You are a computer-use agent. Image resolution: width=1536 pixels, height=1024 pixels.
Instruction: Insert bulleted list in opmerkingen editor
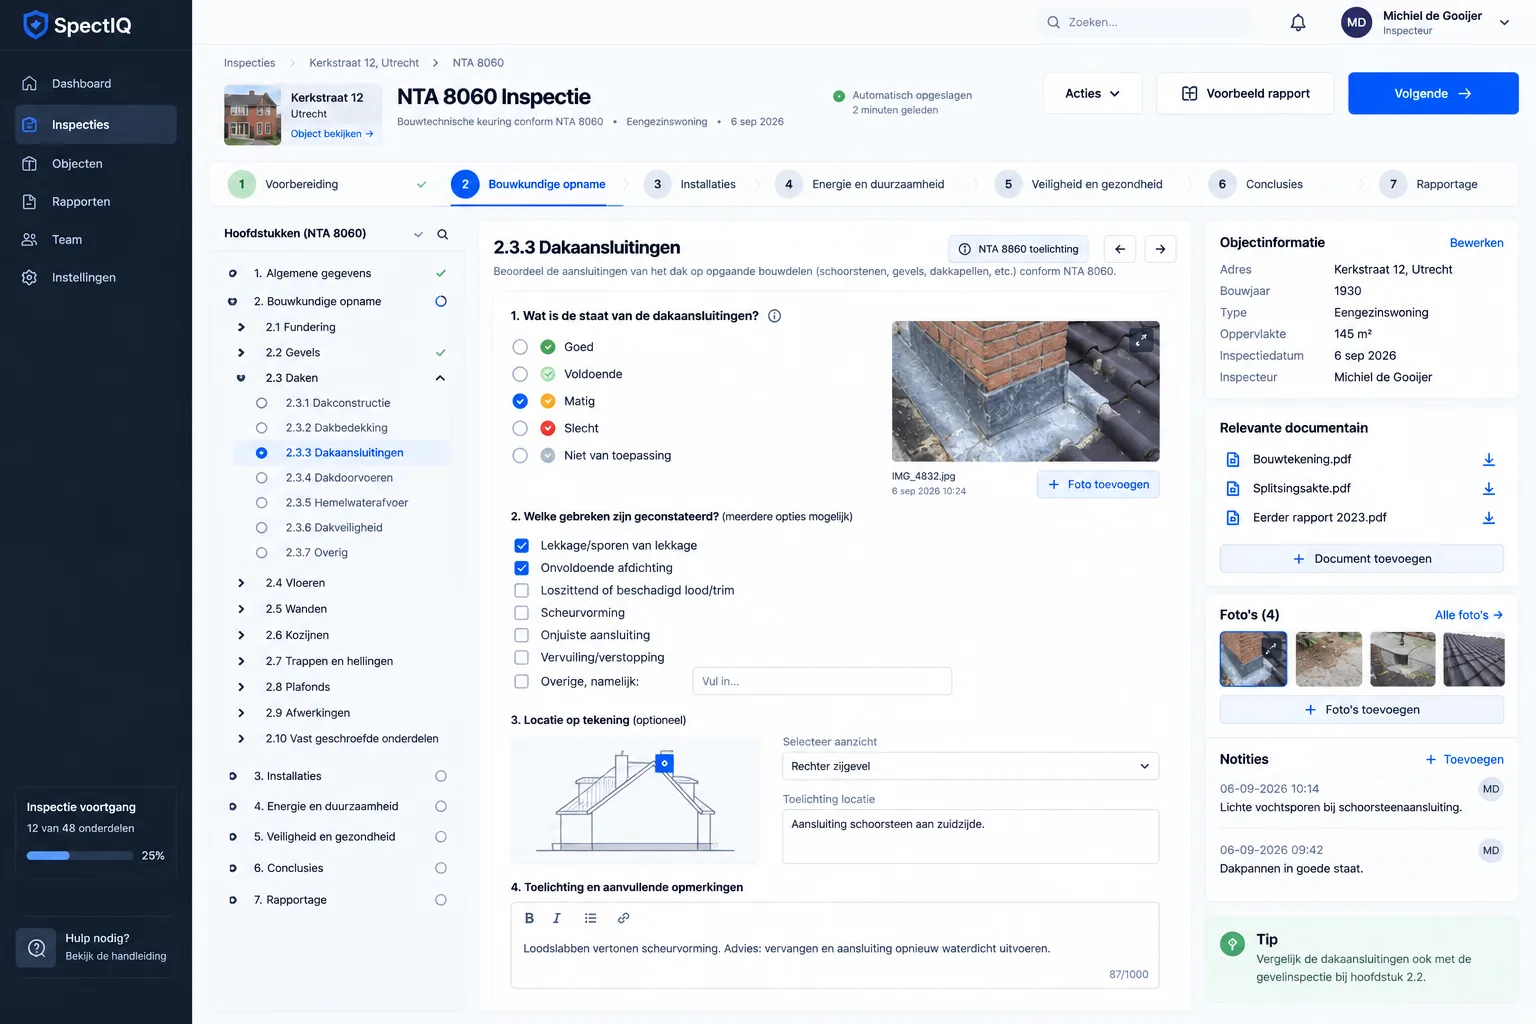590,918
